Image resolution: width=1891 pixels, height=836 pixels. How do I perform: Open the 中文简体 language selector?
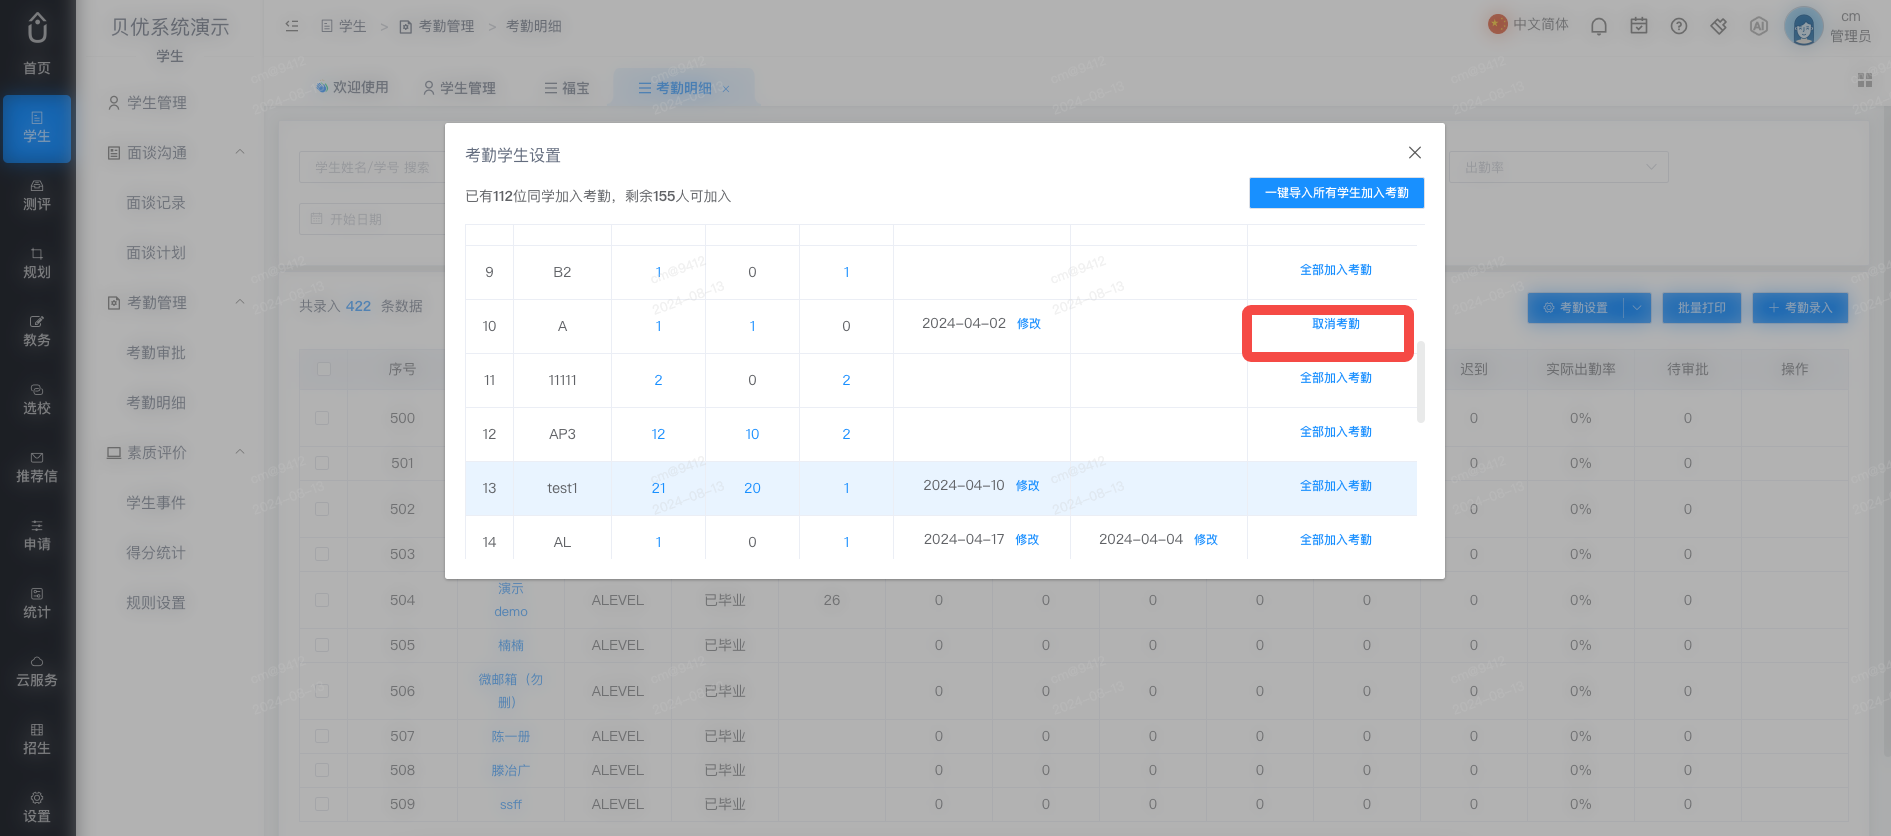point(1528,25)
